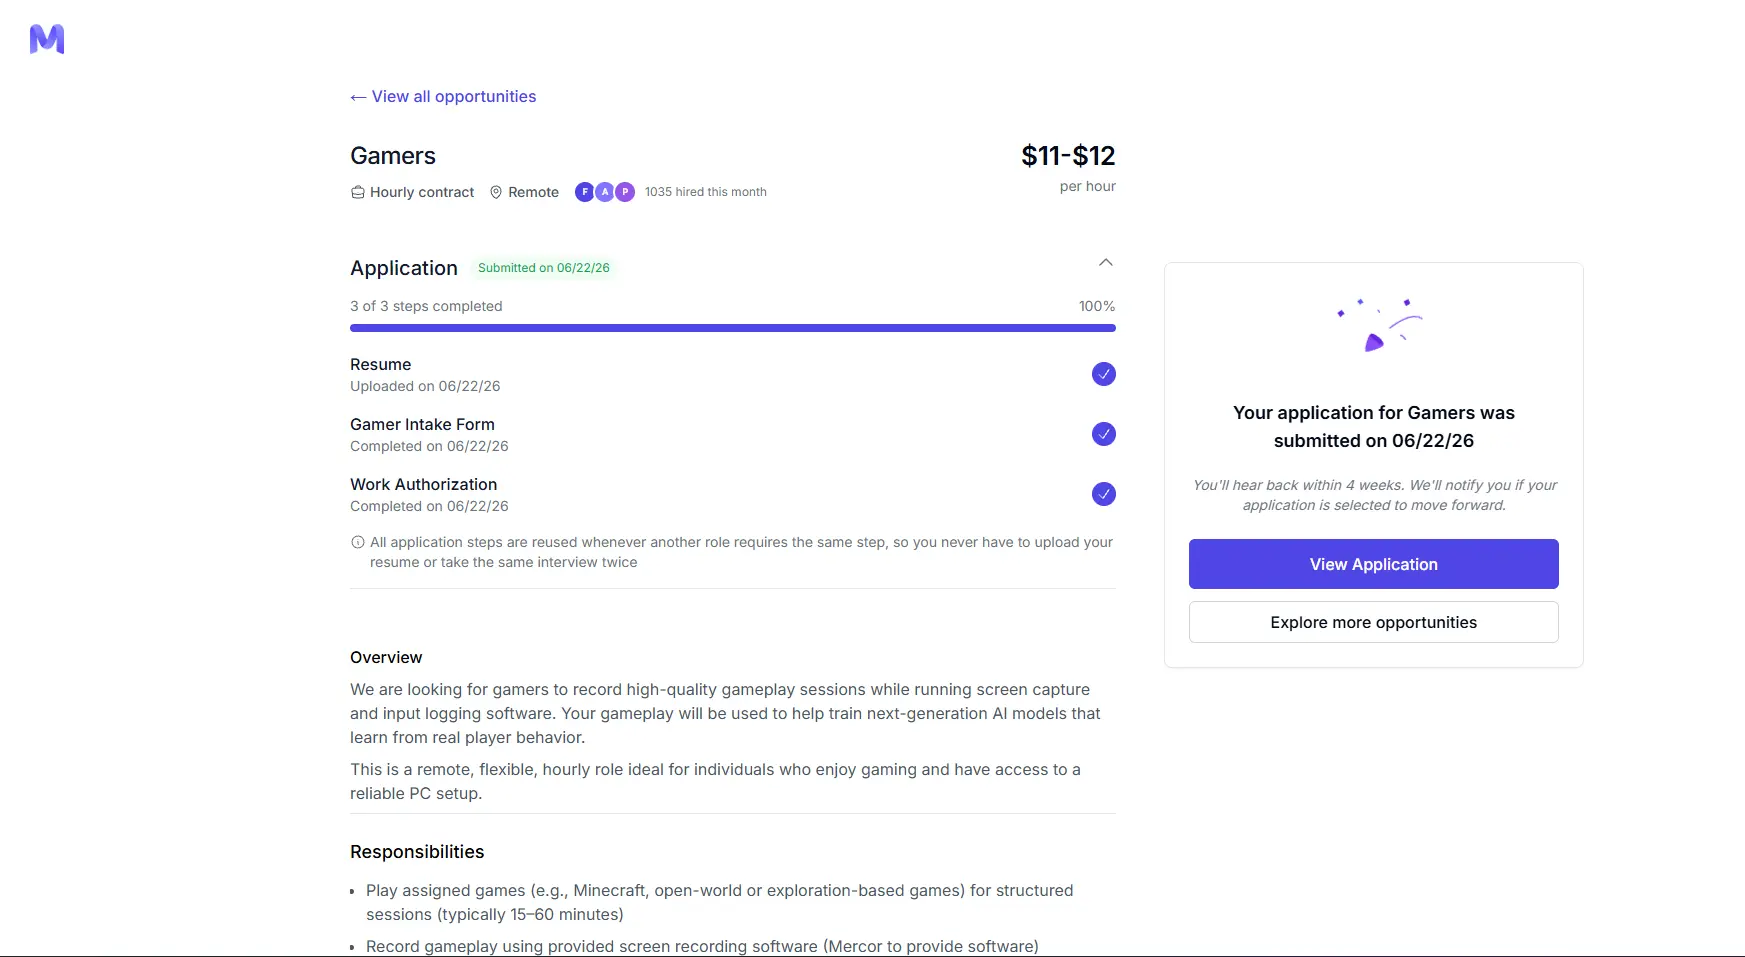Click the info icon beside application steps note

358,542
